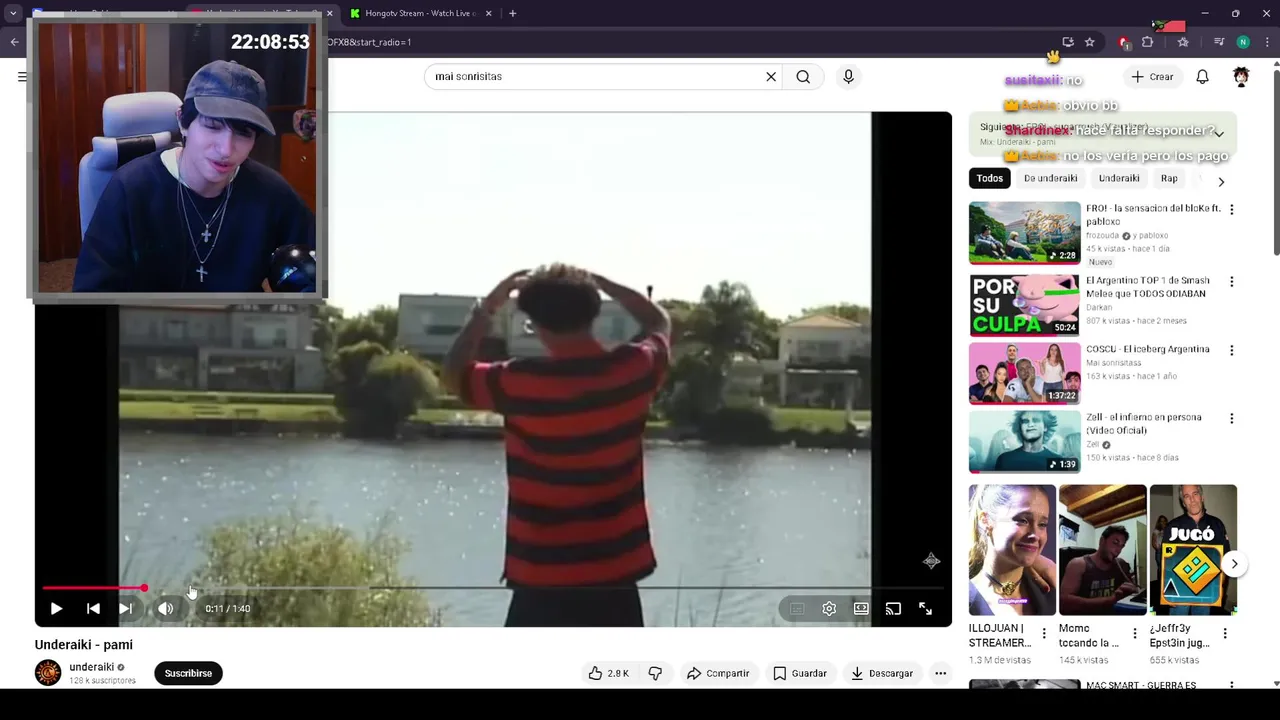Open the red extension with badge 1

(1123, 42)
